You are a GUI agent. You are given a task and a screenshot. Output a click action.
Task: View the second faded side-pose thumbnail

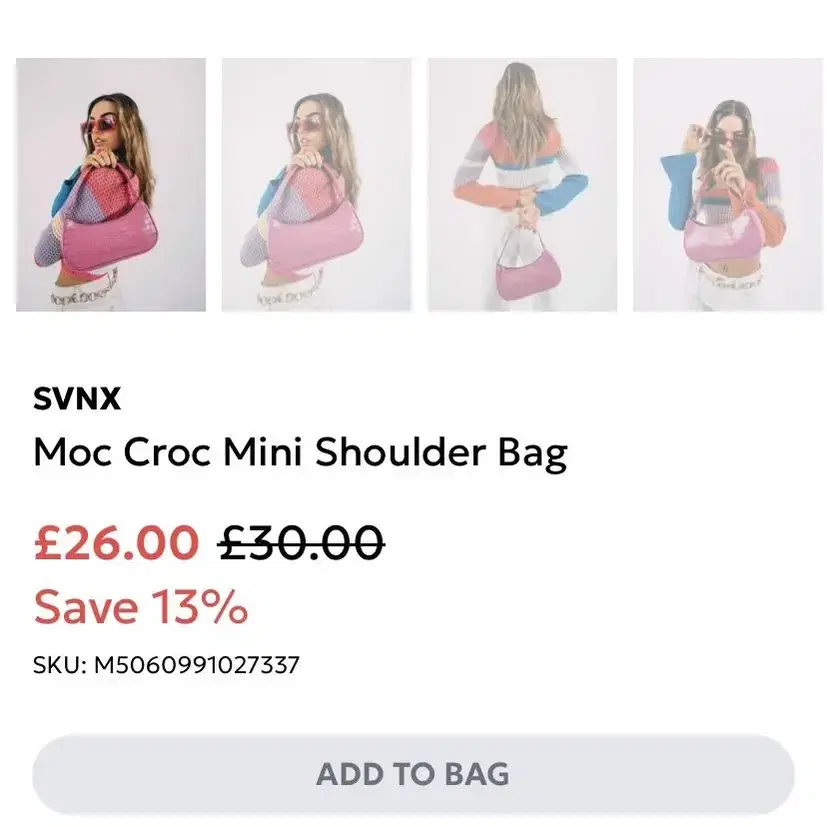tap(316, 185)
